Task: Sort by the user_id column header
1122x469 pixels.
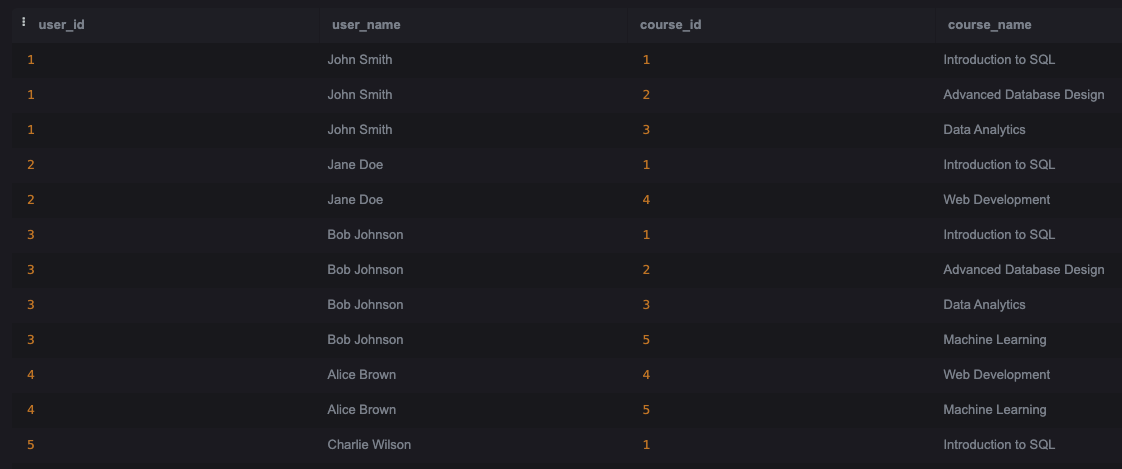Action: (61, 24)
